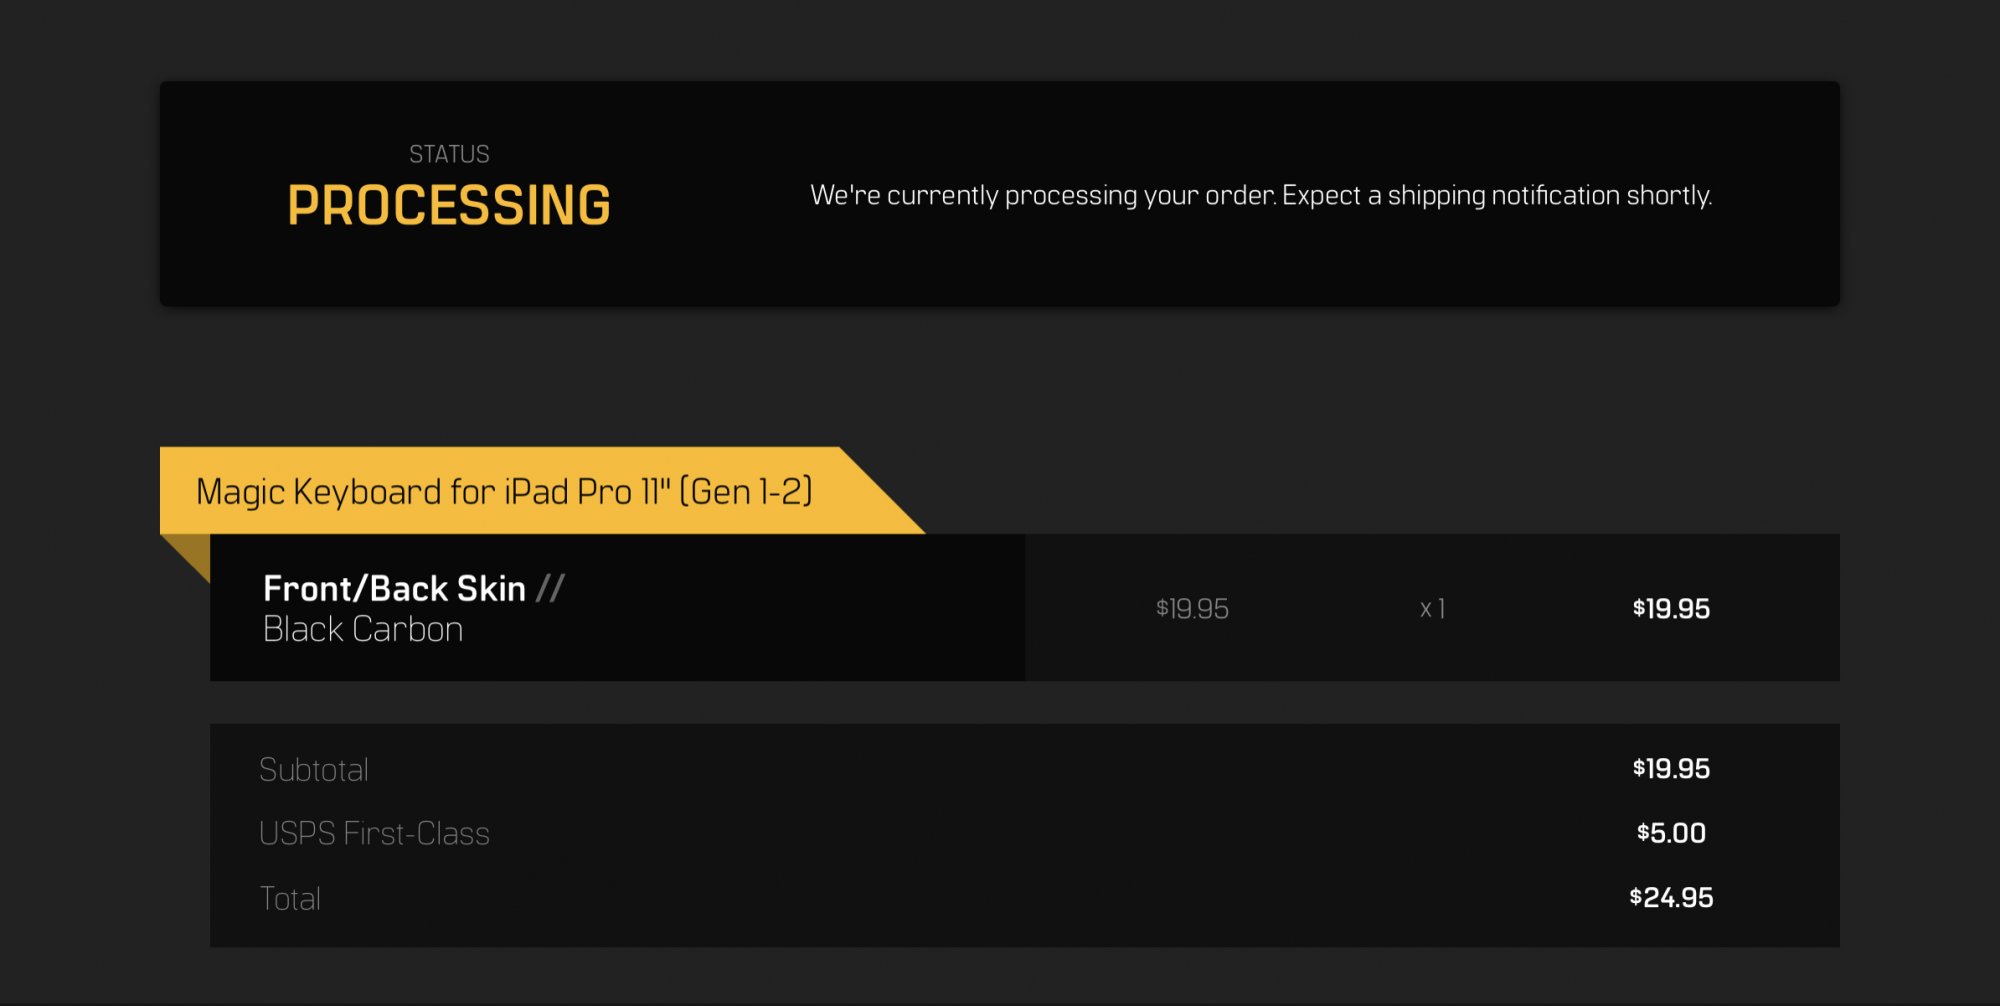Click the USPS First-Class shipping label

coord(374,834)
